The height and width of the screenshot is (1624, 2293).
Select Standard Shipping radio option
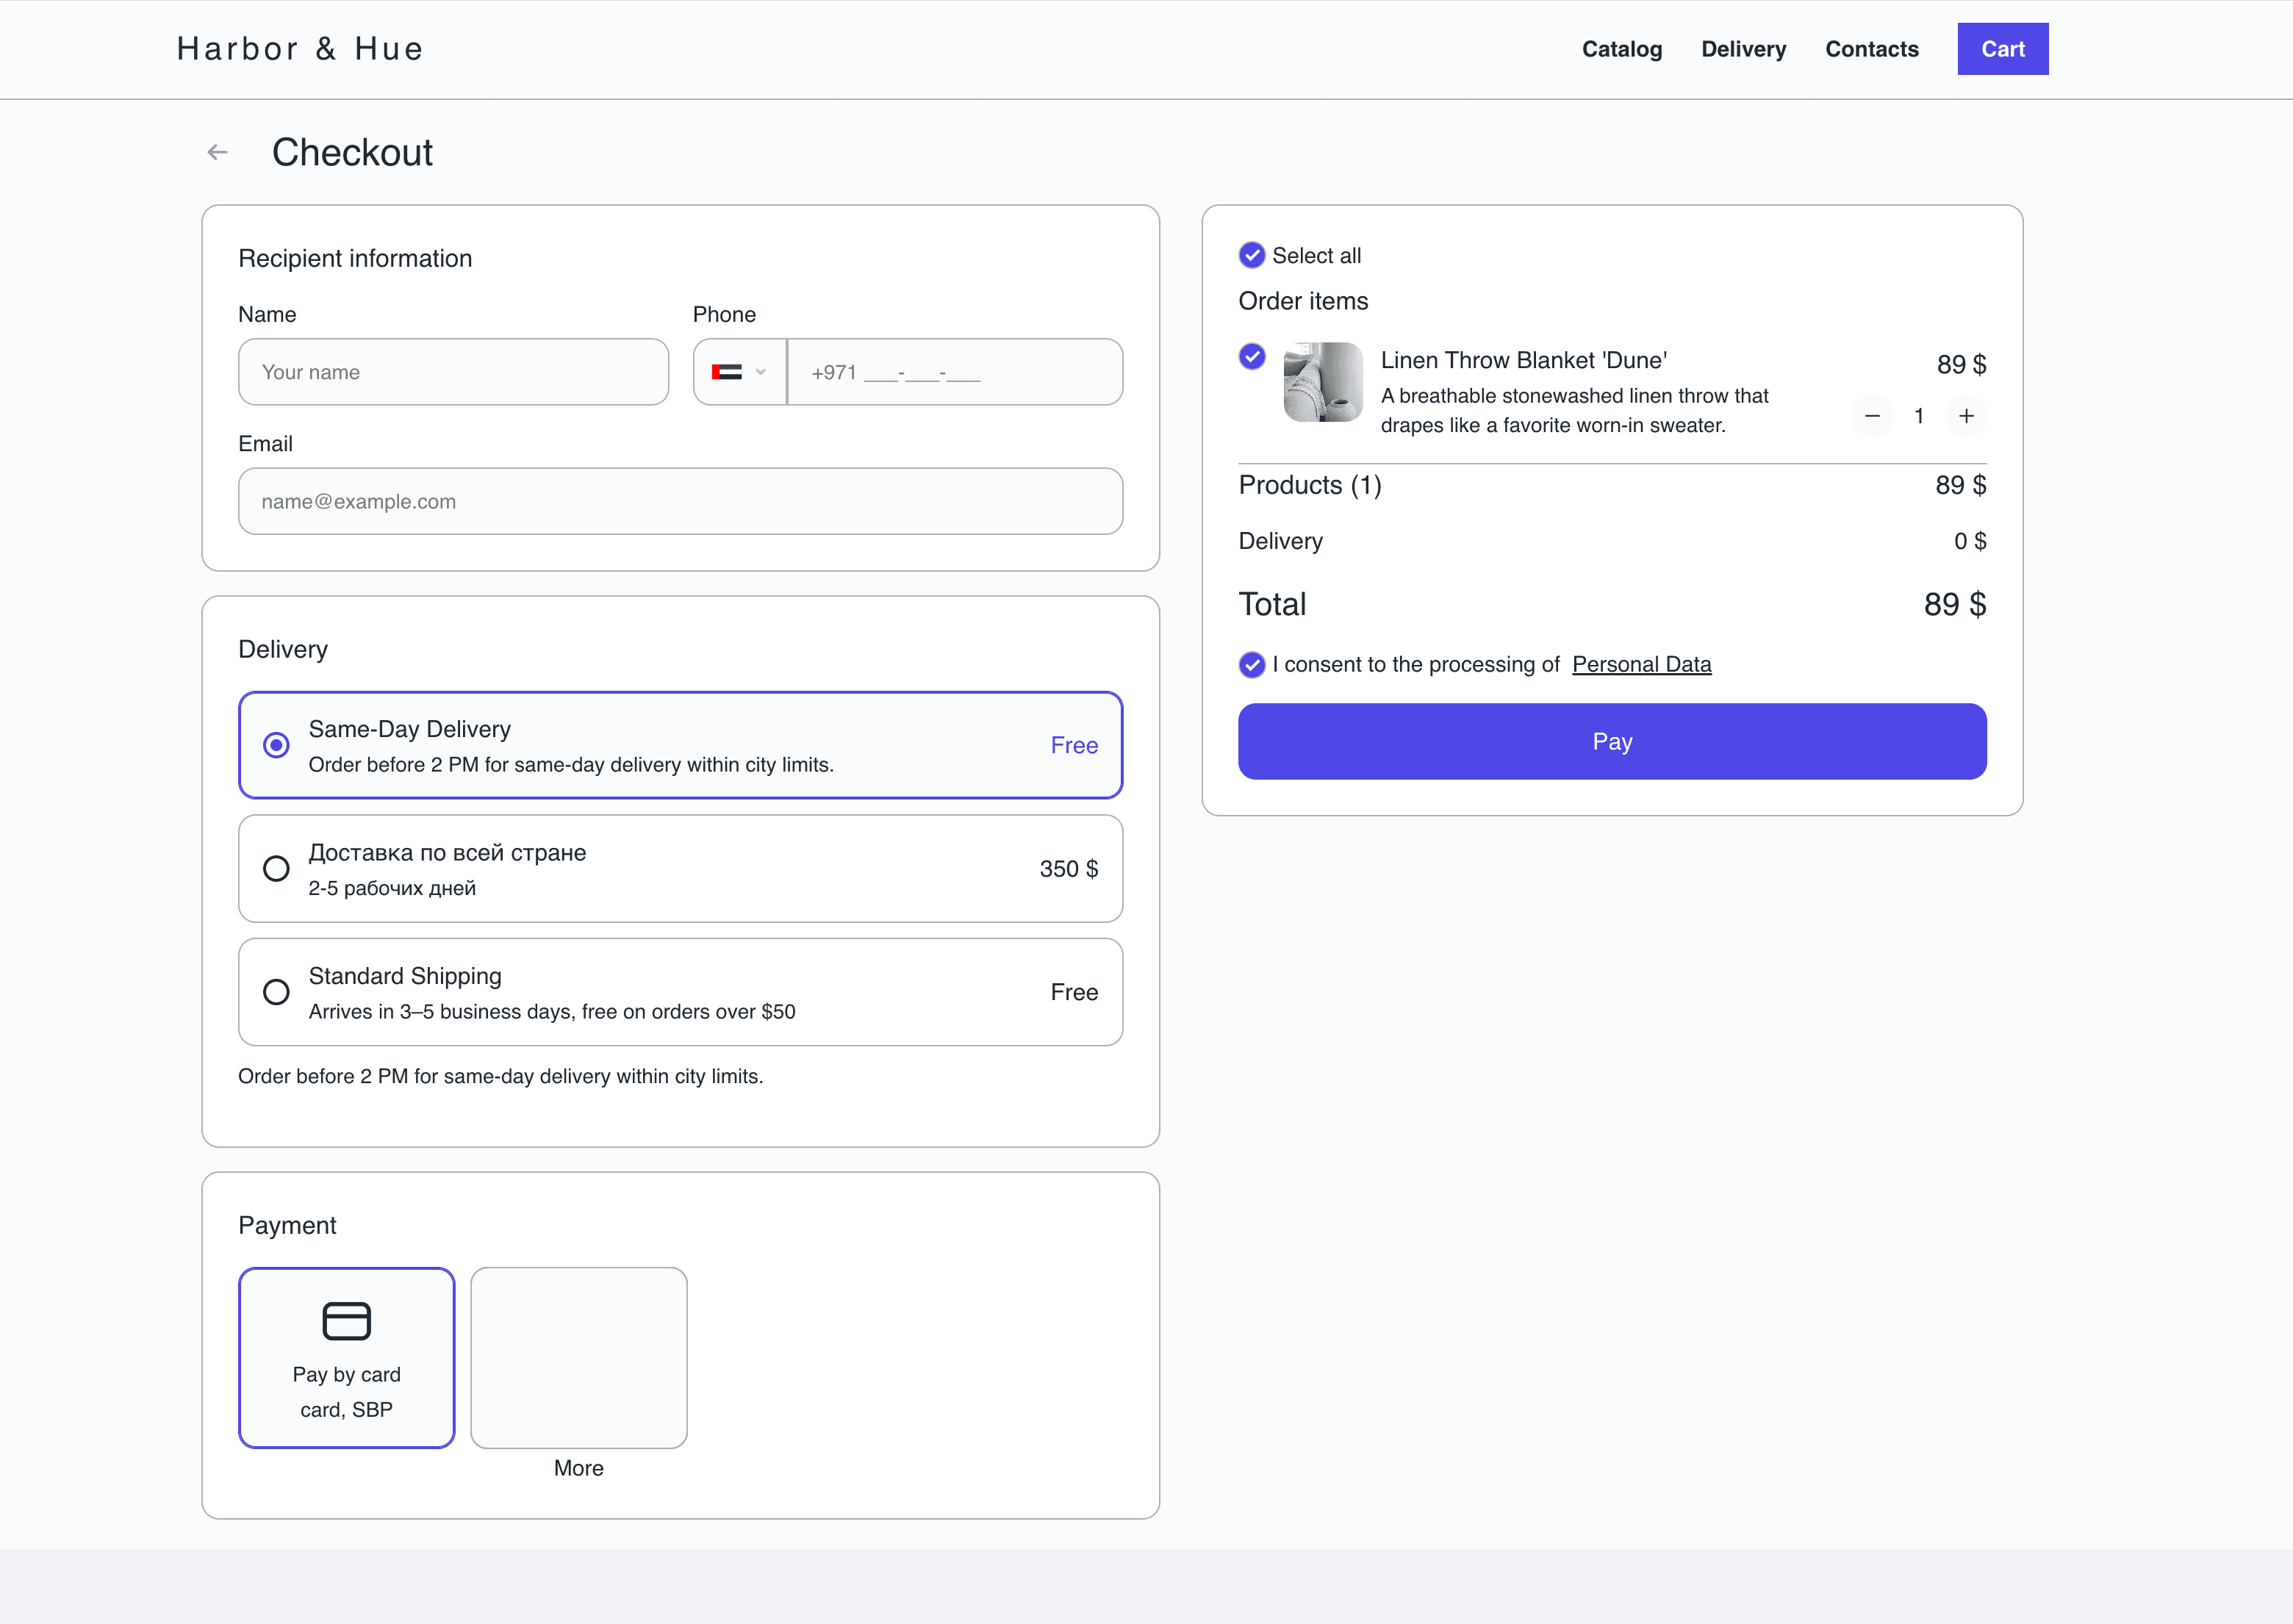[x=276, y=992]
